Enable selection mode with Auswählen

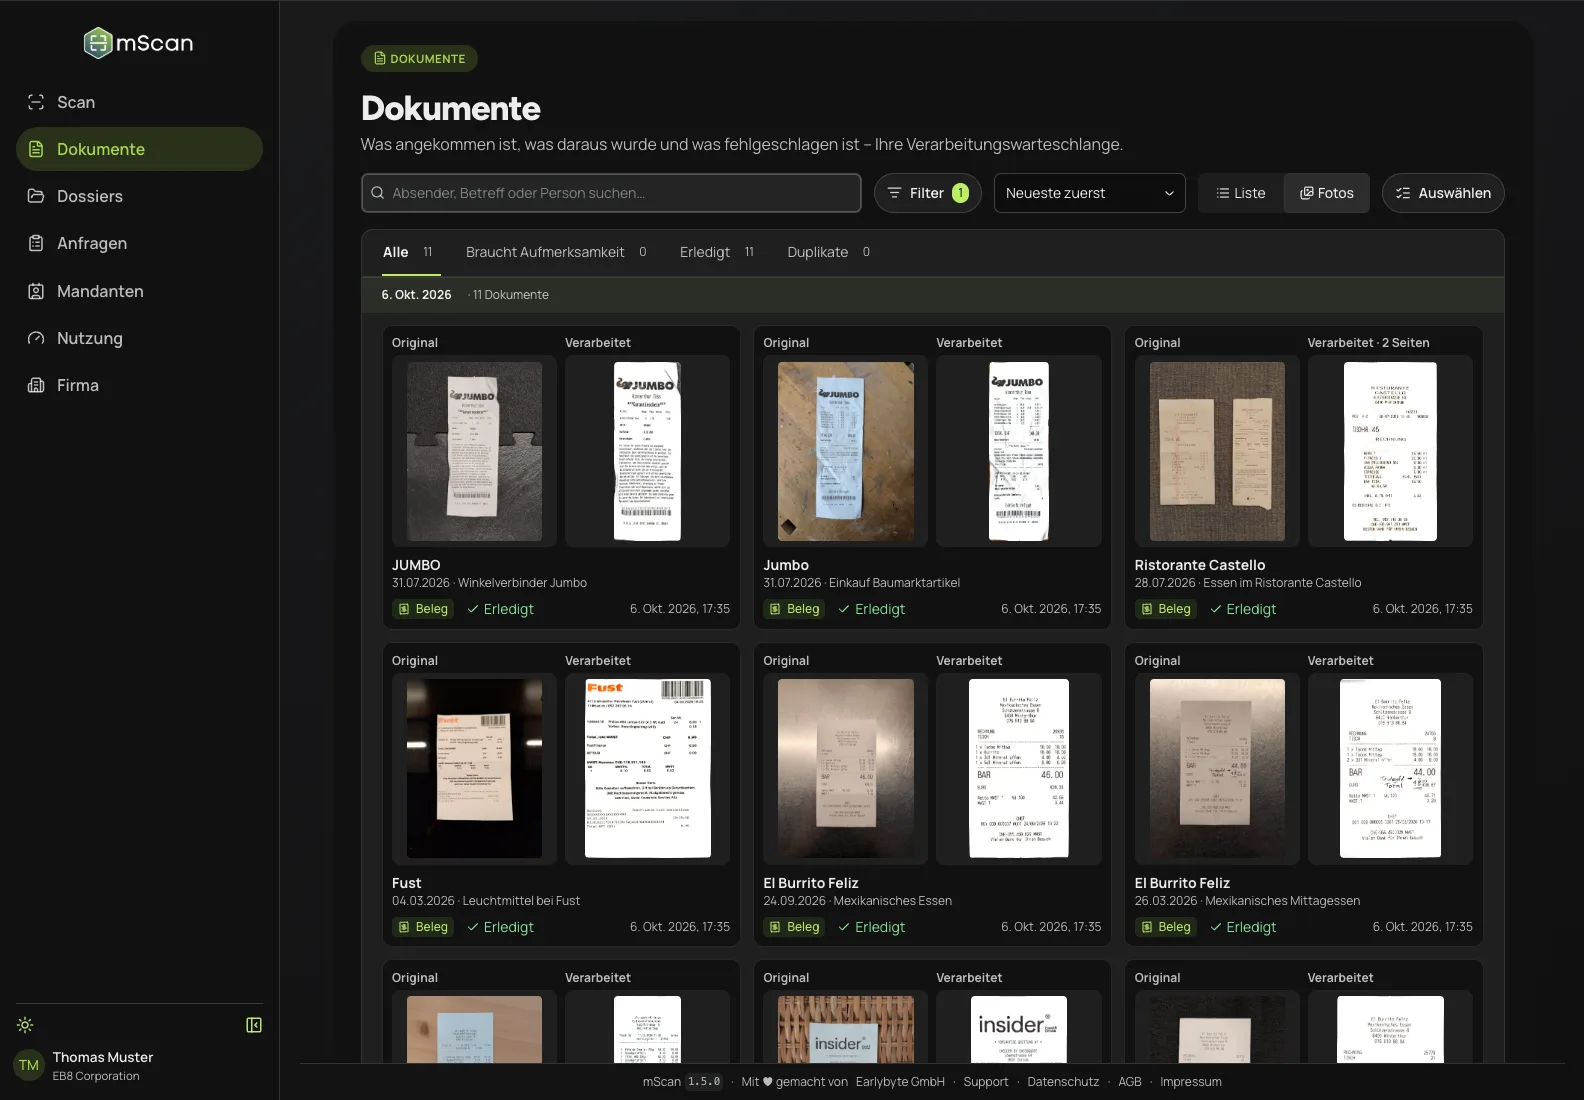pos(1443,193)
